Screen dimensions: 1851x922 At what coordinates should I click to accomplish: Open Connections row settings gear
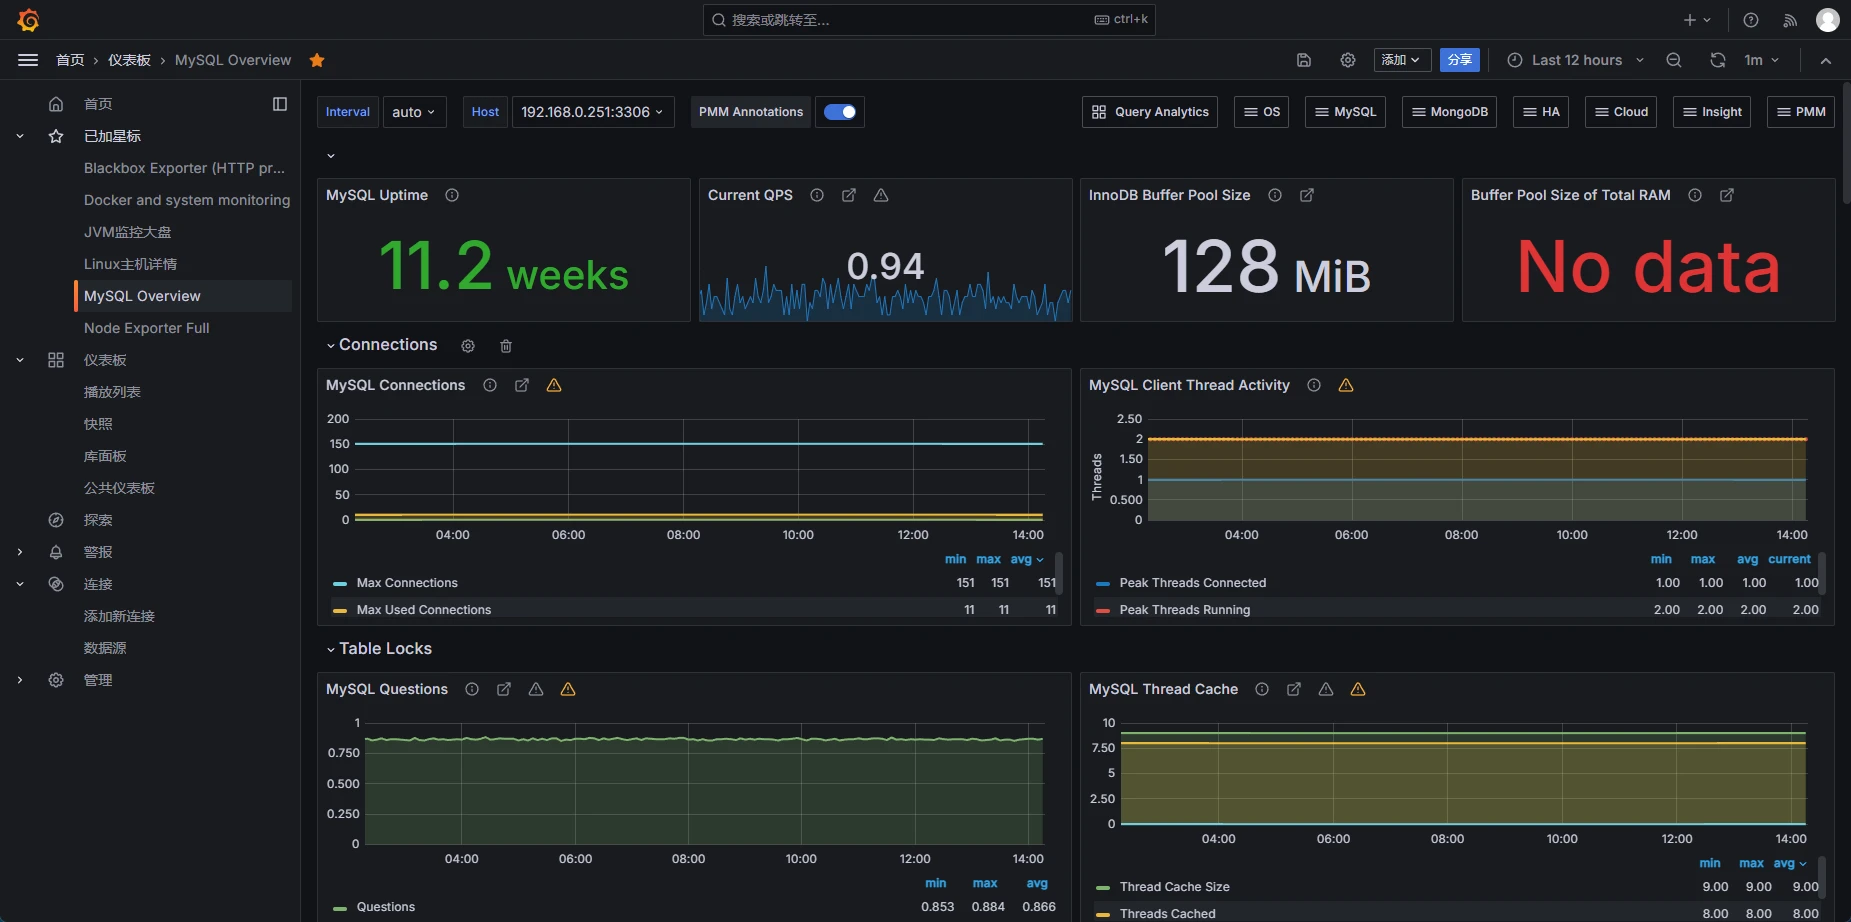468,346
